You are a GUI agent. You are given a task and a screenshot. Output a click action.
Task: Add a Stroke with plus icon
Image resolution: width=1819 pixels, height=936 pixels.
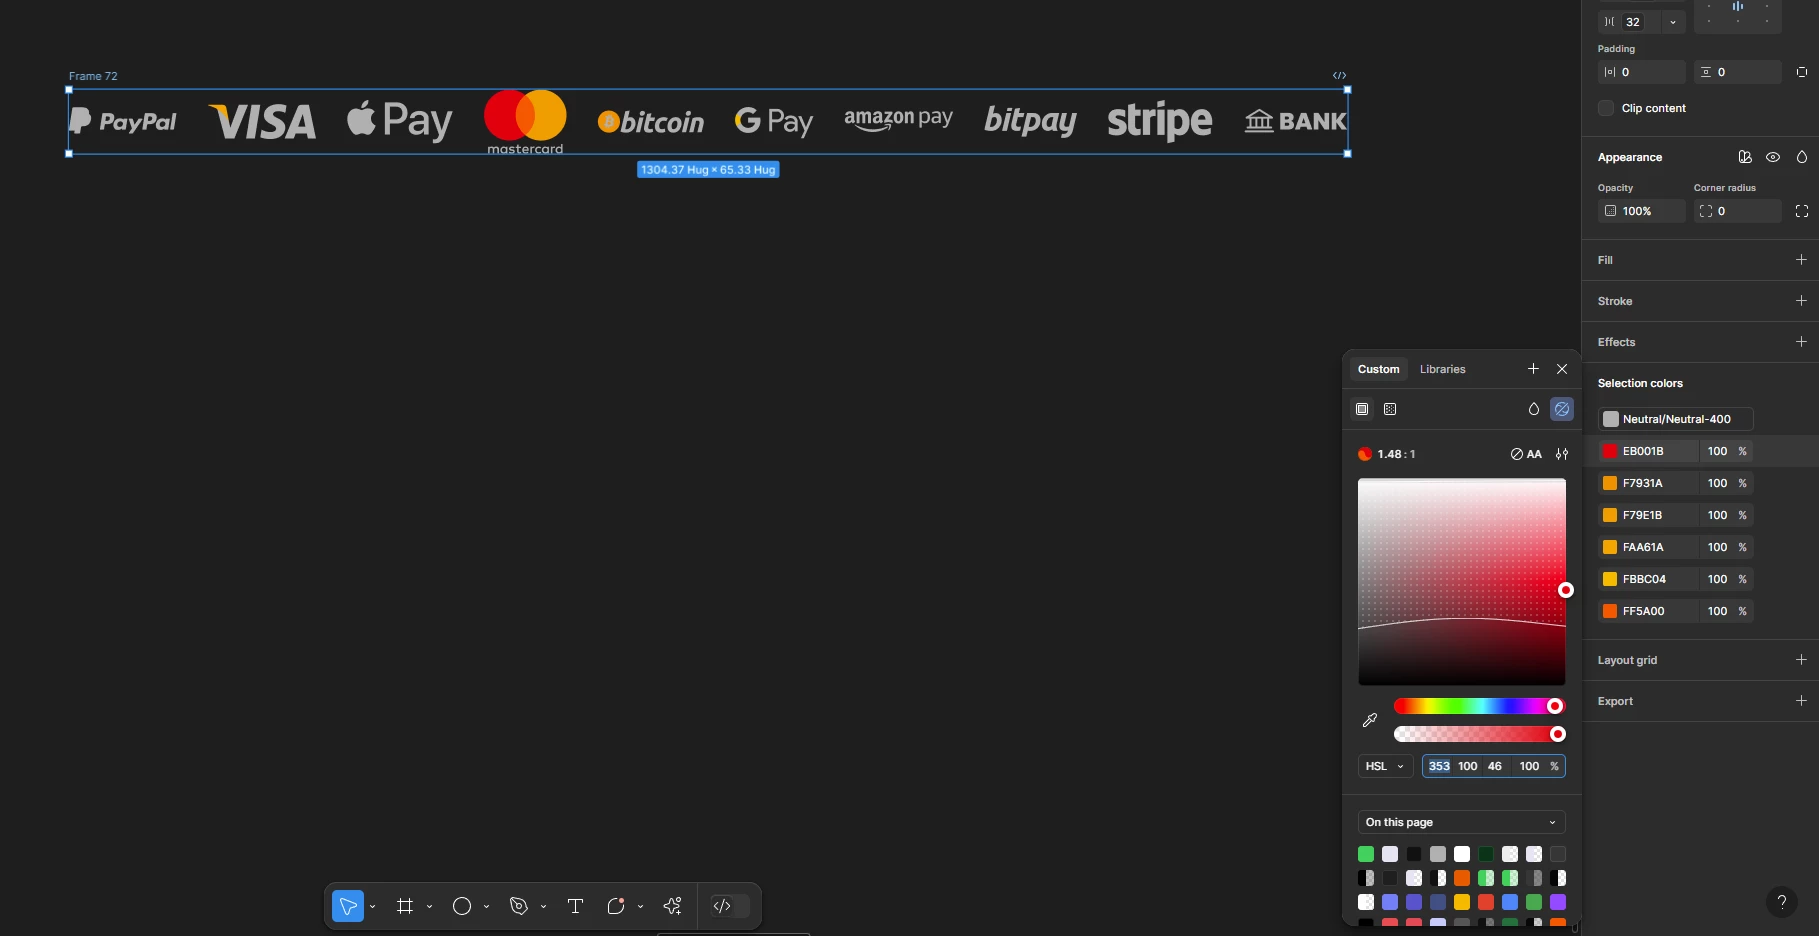point(1801,301)
